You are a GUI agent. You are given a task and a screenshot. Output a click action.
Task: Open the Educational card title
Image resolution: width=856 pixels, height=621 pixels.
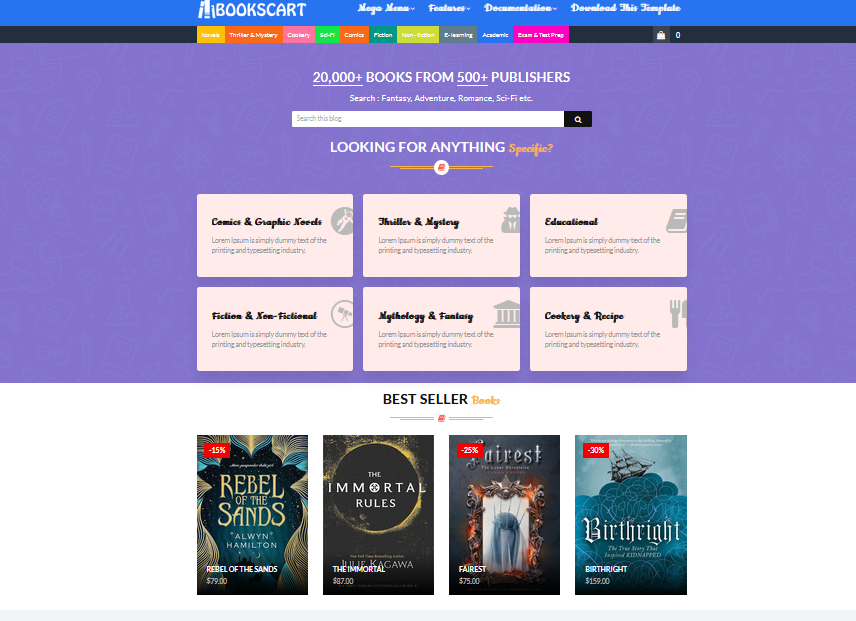[571, 222]
